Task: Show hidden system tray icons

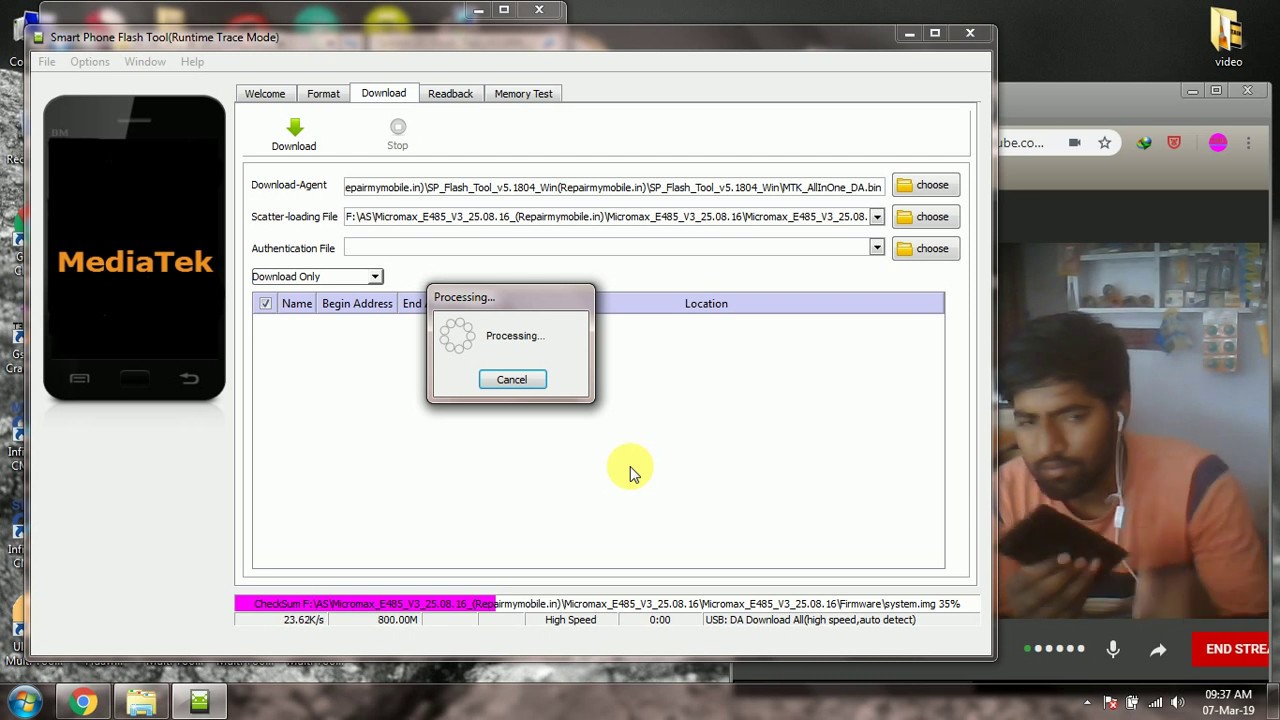Action: (1087, 703)
